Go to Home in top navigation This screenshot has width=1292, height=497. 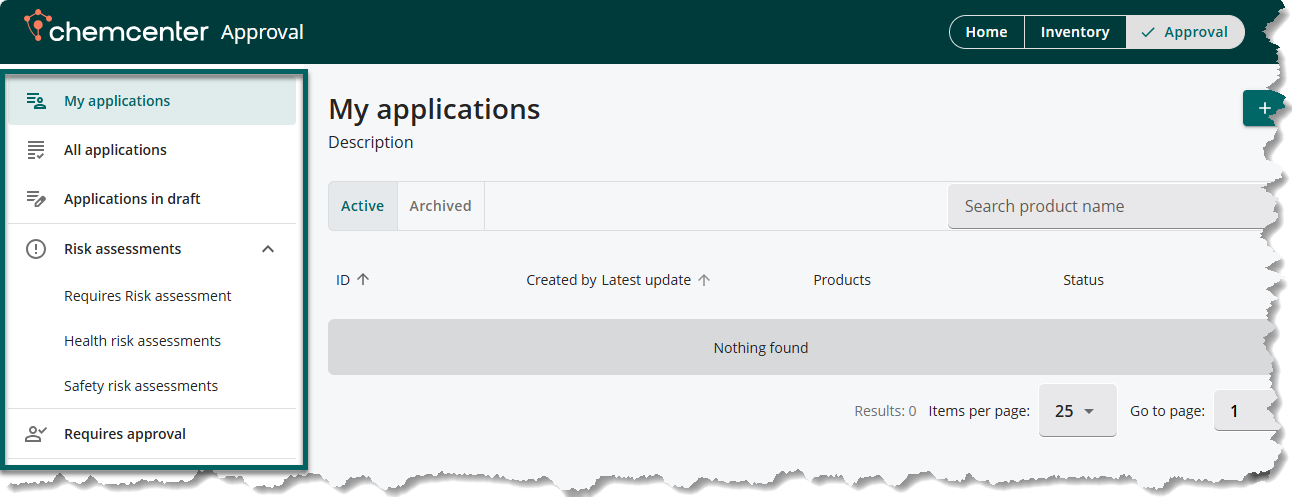(x=986, y=32)
